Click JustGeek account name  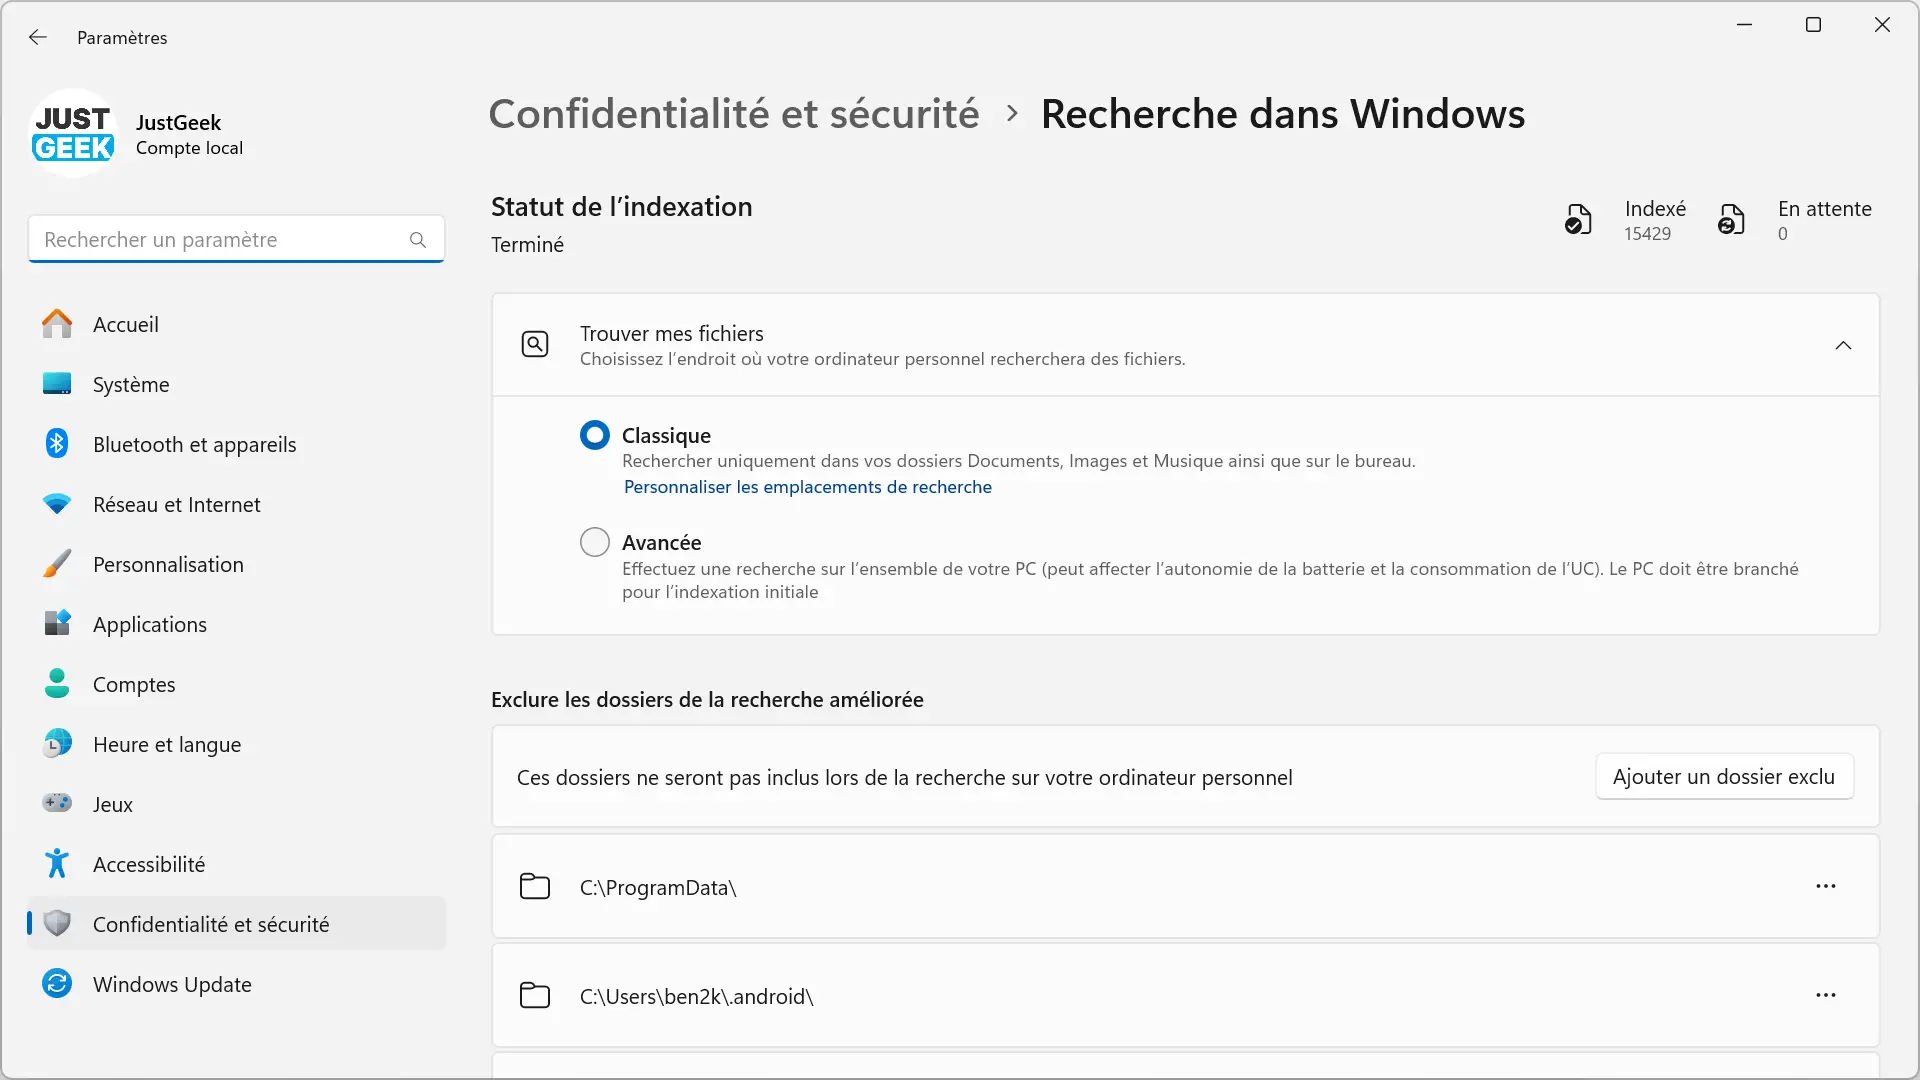178,122
